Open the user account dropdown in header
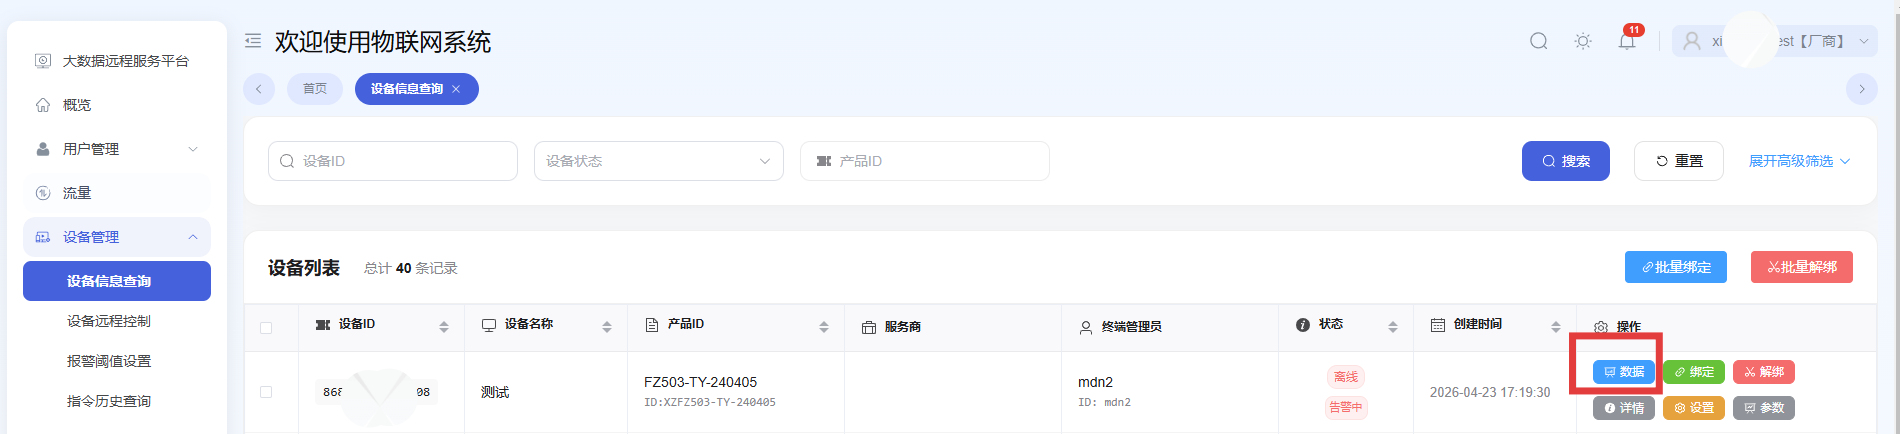 point(1774,41)
